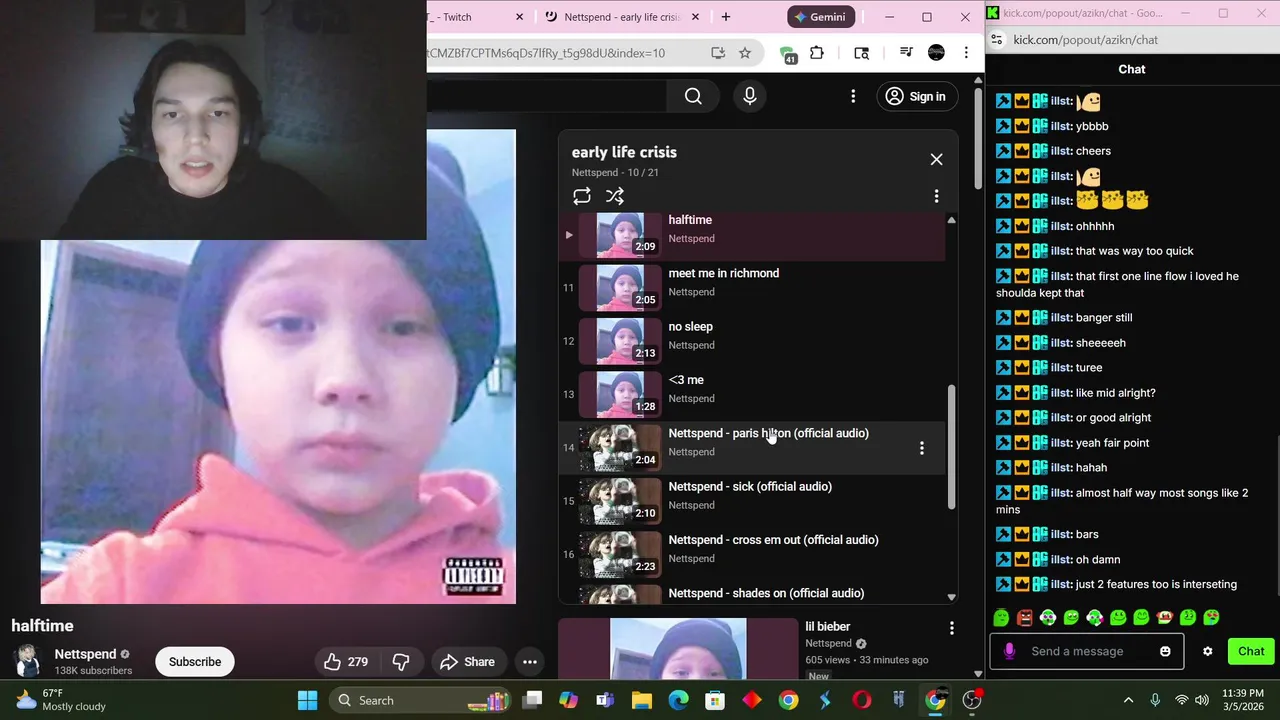1280x720 pixels.
Task: Open Gemini in Chrome
Action: pyautogui.click(x=820, y=17)
